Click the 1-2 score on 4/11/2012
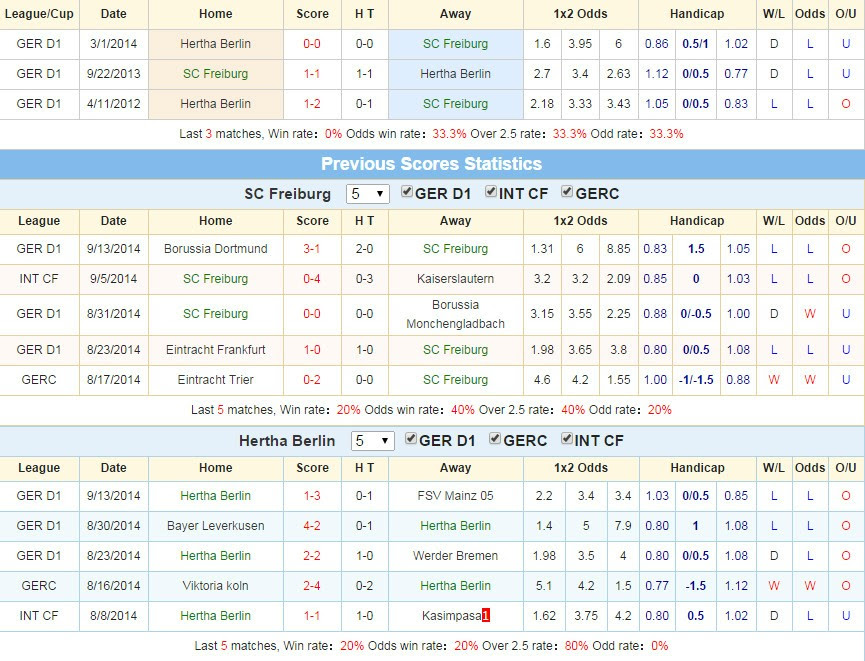Screen dimensions: 865x661 [312, 104]
